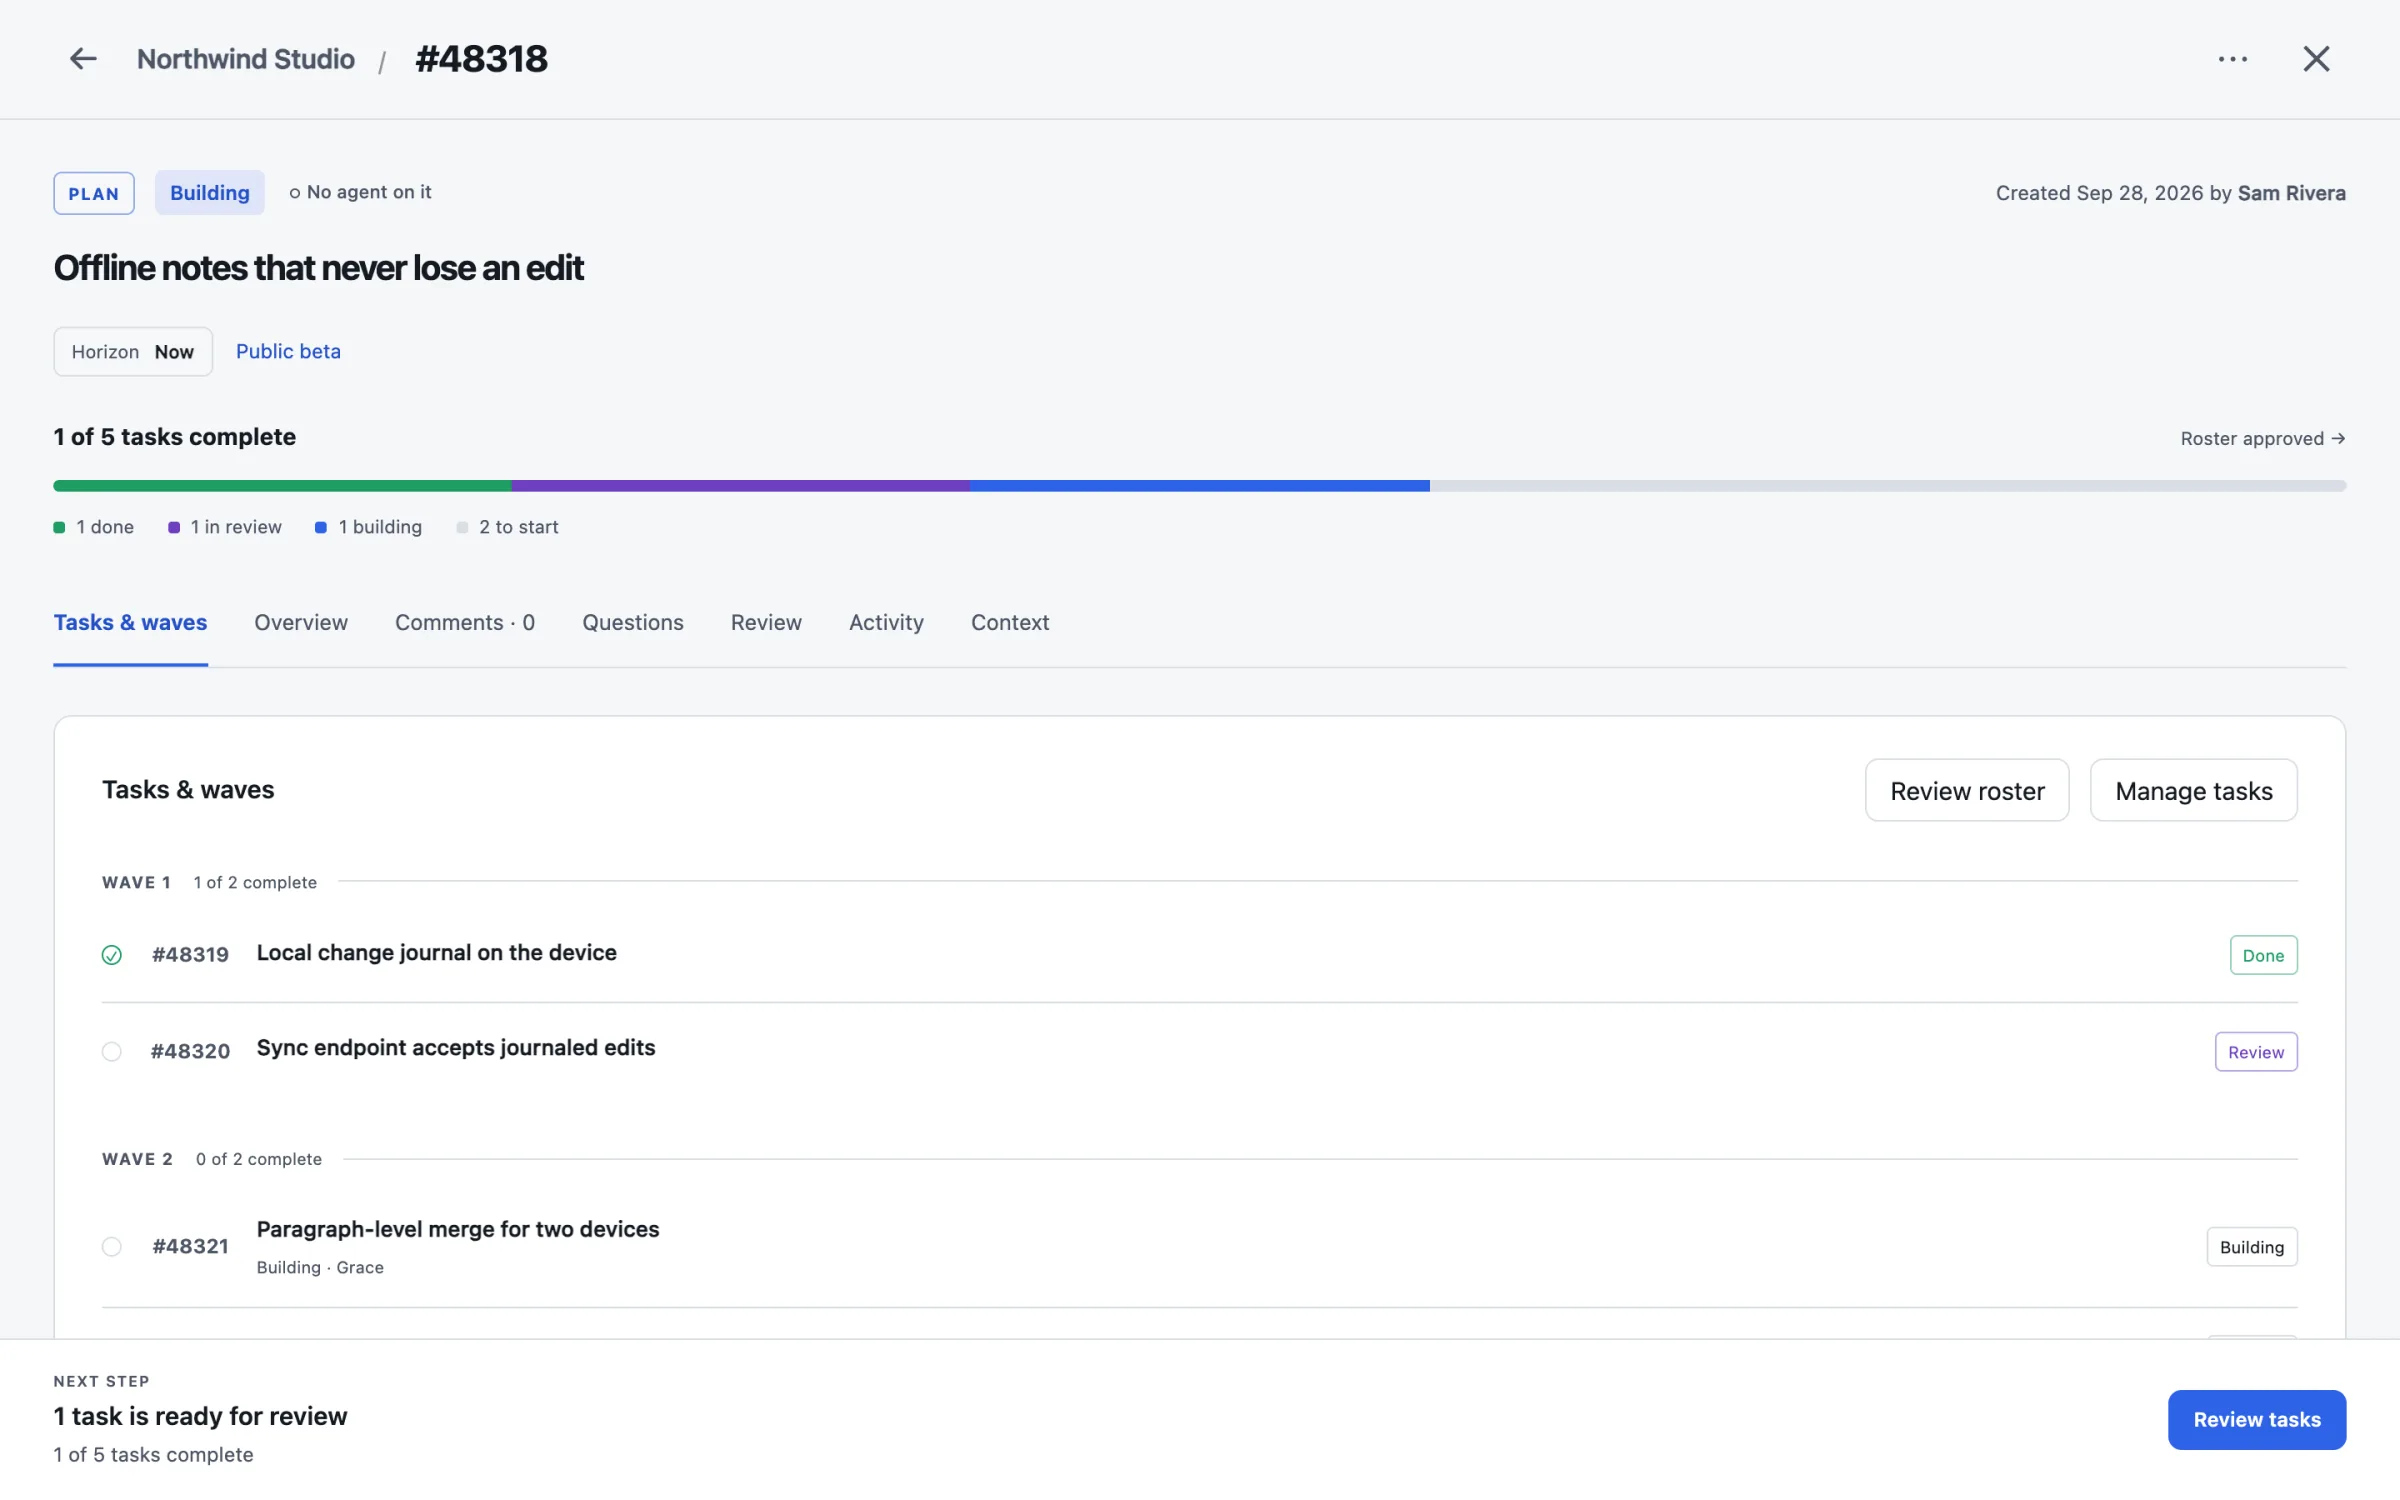Open the three-dots more options menu
The width and height of the screenshot is (2400, 1500).
(2232, 59)
